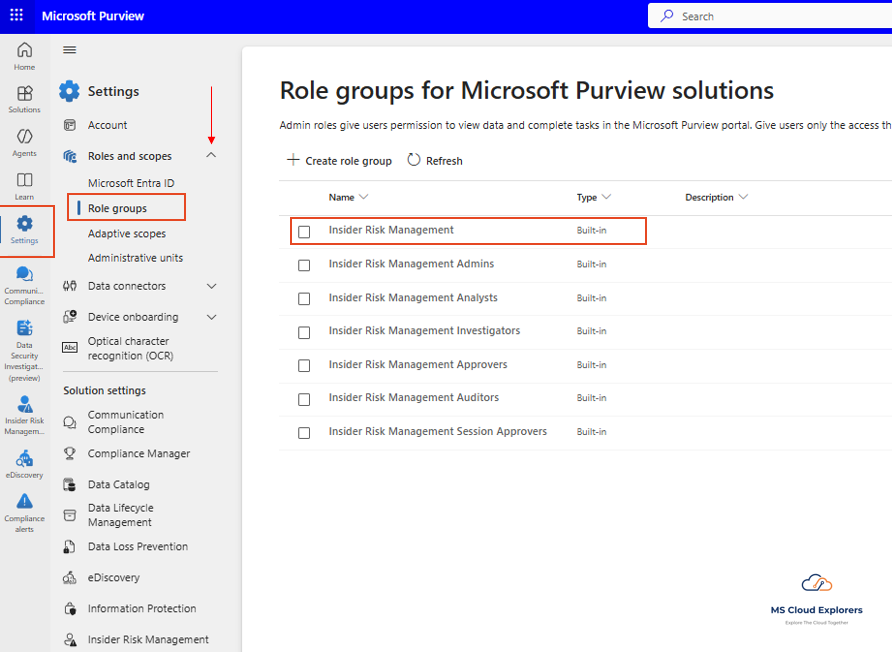892x652 pixels.
Task: Open Insider Risk Management Auditors role group
Action: (414, 398)
